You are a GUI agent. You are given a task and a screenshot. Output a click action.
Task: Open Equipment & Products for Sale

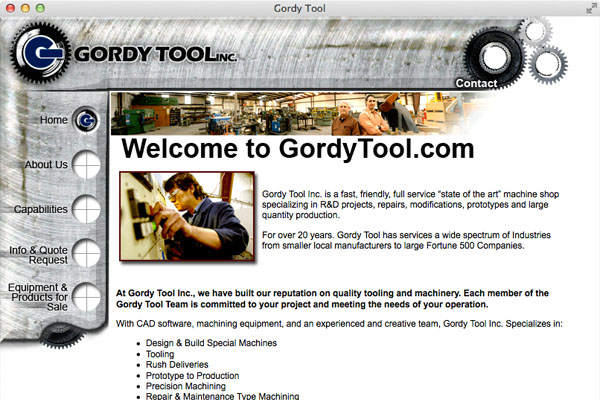pyautogui.click(x=38, y=297)
